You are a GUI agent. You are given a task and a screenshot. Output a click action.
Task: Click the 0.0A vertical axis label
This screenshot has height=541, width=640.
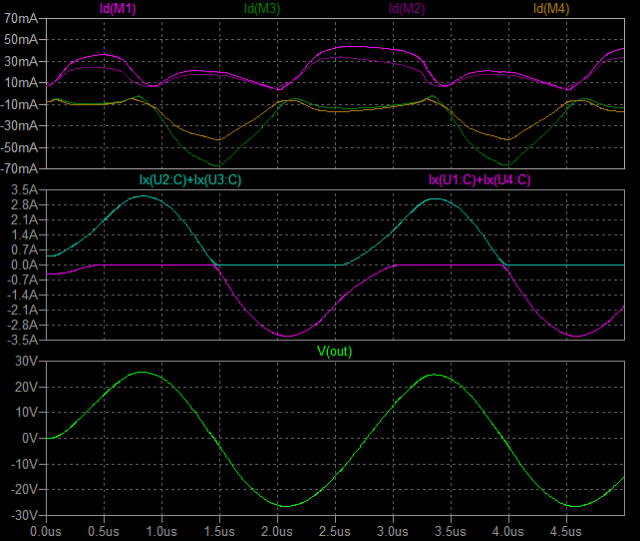[x=22, y=265]
